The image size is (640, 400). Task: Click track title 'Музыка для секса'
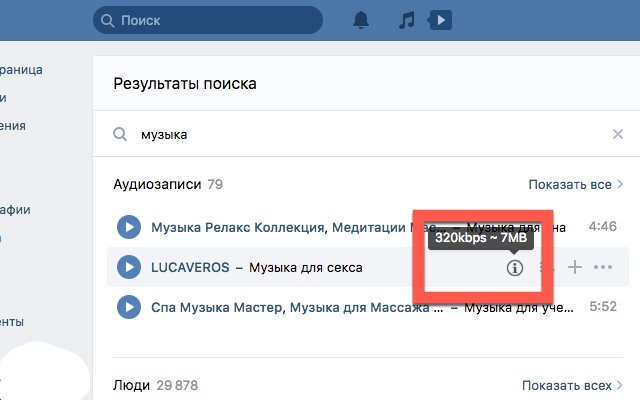[306, 268]
